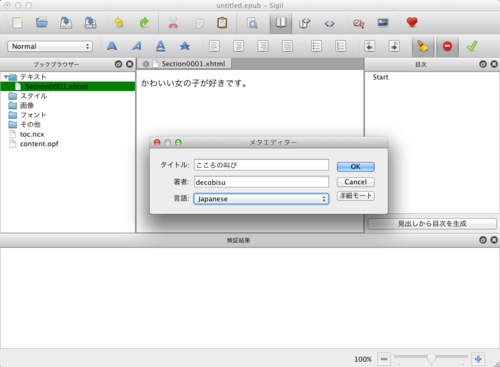The image size is (500, 367).
Task: Close the Section0001.xhtml tab
Action: click(x=146, y=64)
